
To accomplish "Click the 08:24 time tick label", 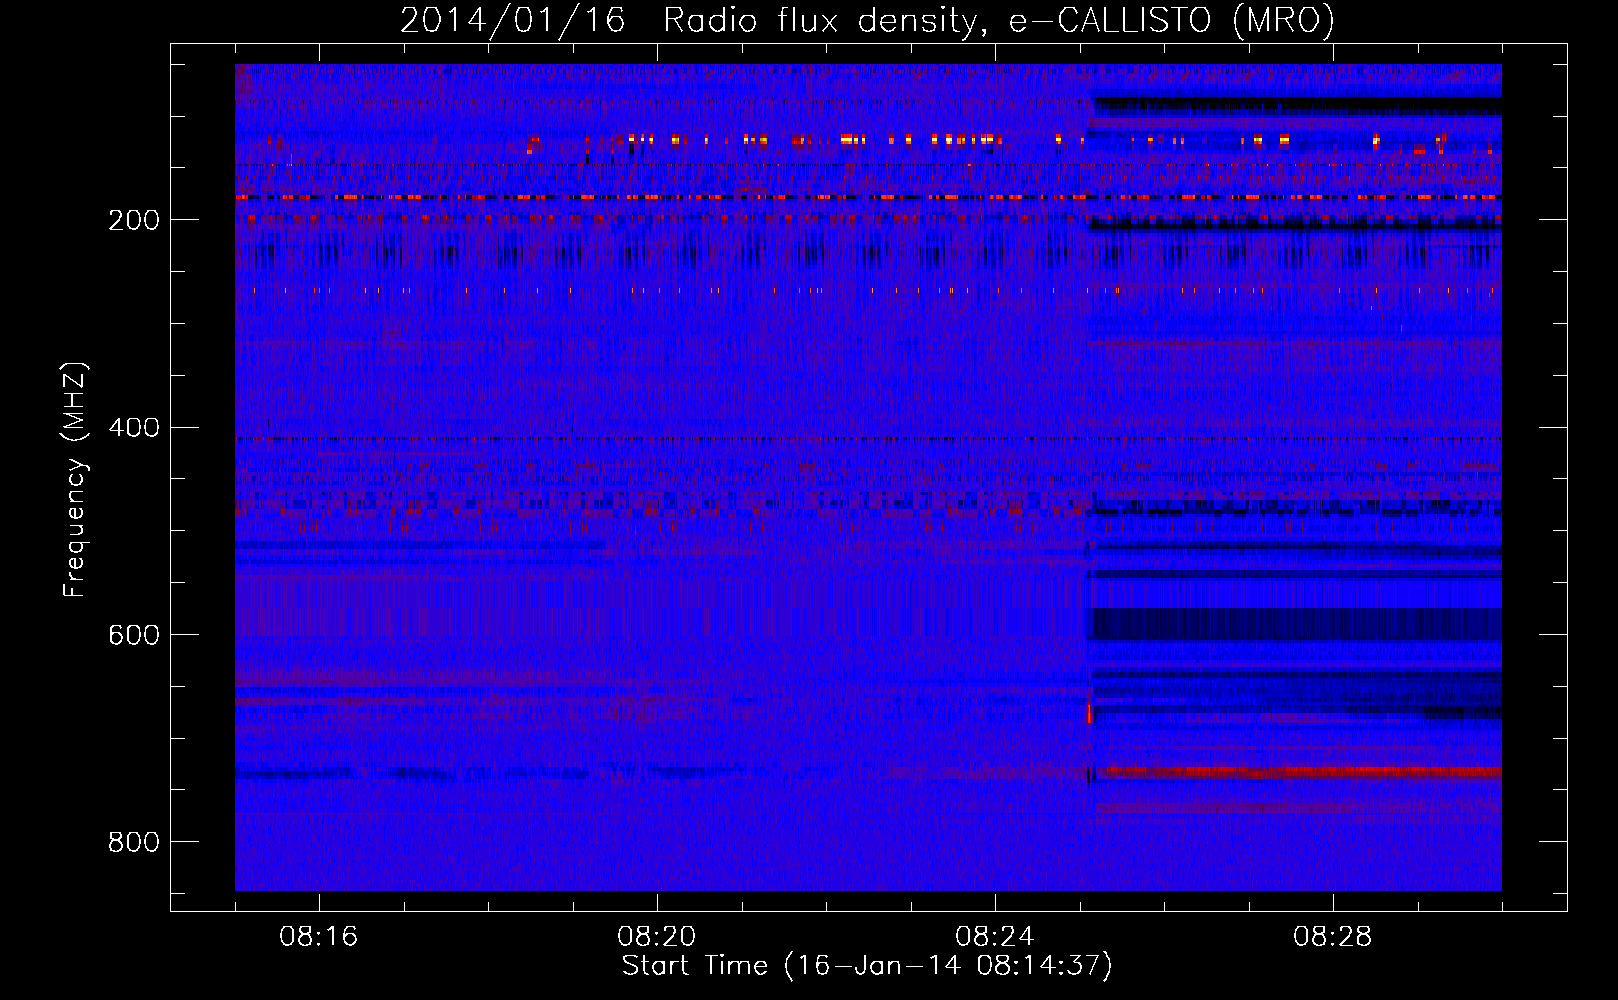I will coord(995,937).
